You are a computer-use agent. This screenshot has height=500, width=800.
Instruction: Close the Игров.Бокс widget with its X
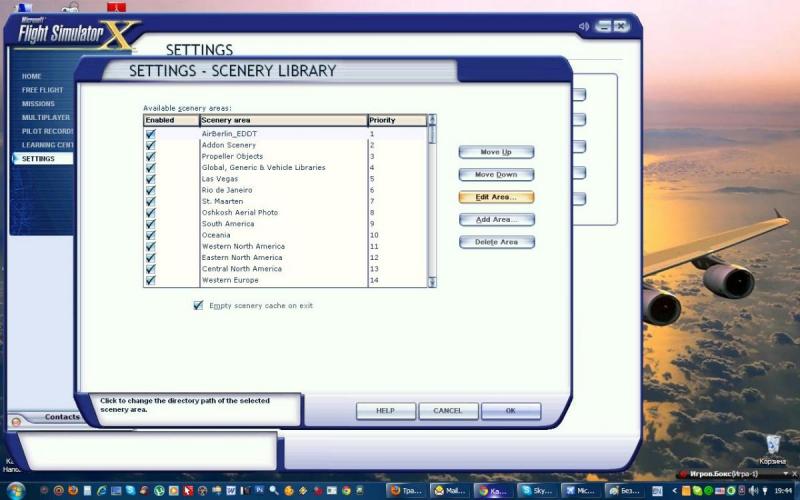click(794, 474)
